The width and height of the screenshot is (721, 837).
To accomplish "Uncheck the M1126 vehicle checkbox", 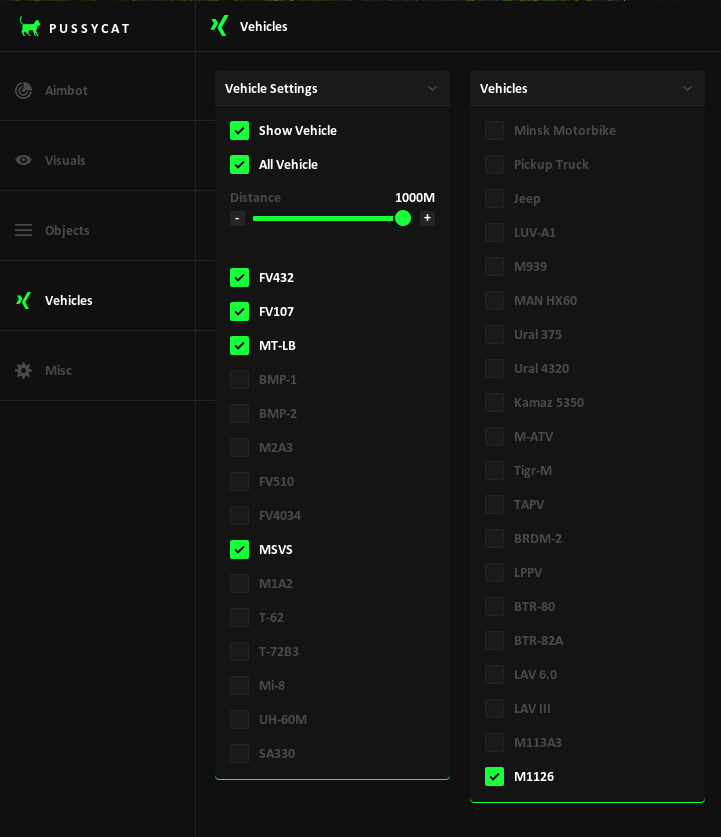I will point(494,776).
